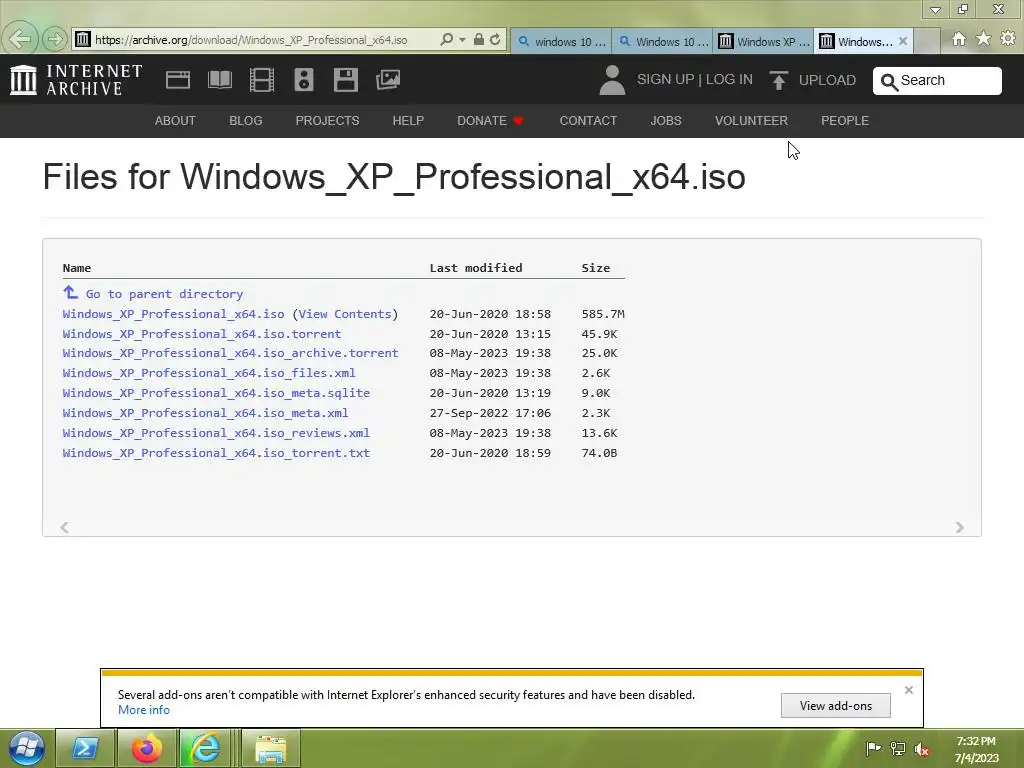
Task: Click the upload arrow icon
Action: [778, 80]
